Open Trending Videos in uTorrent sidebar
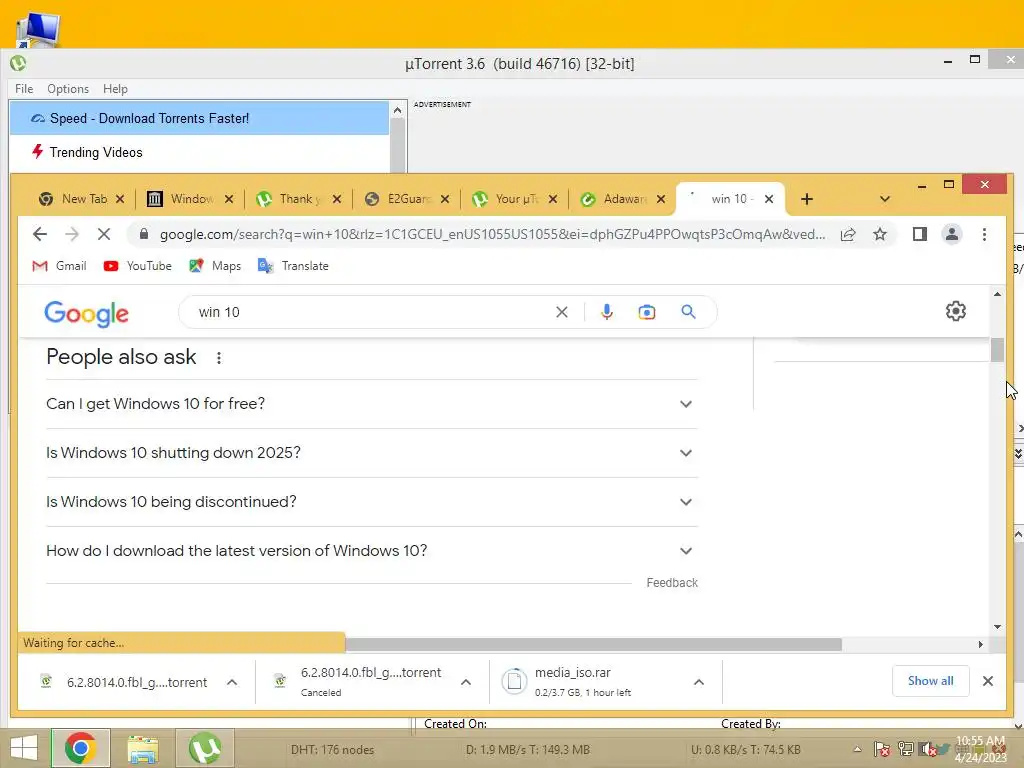Image resolution: width=1024 pixels, height=768 pixels. tap(95, 152)
